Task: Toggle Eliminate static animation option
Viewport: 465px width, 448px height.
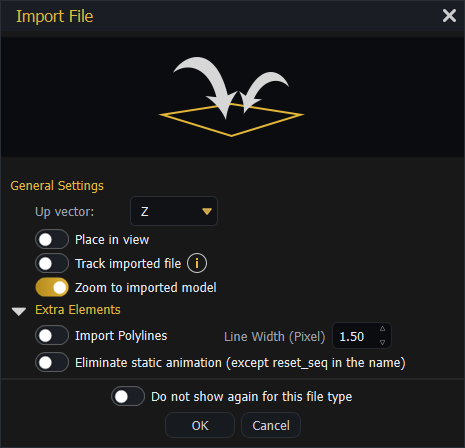Action: [x=52, y=362]
